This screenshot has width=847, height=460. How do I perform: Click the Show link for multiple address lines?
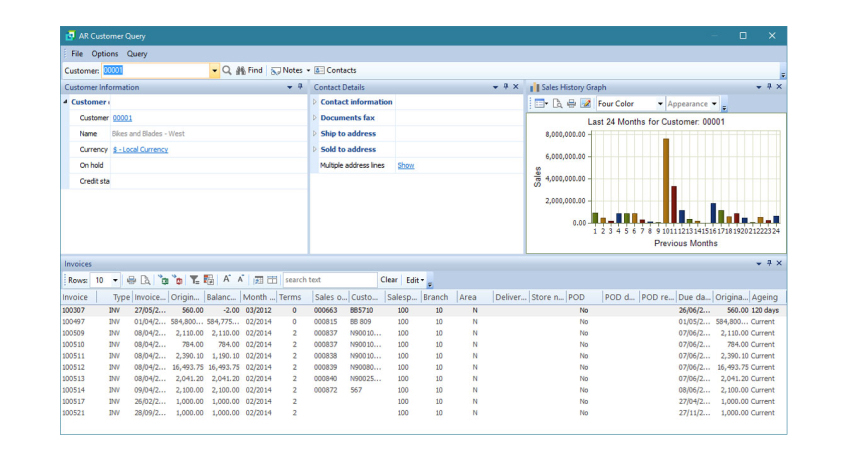click(405, 165)
